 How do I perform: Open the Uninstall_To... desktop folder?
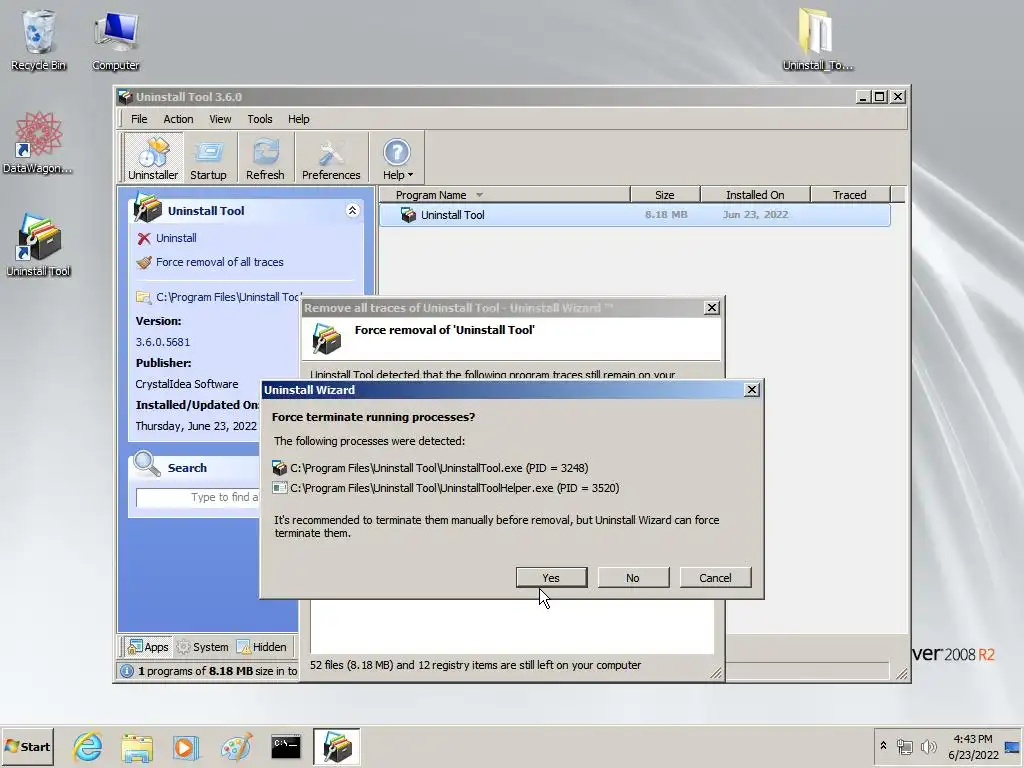tap(818, 40)
